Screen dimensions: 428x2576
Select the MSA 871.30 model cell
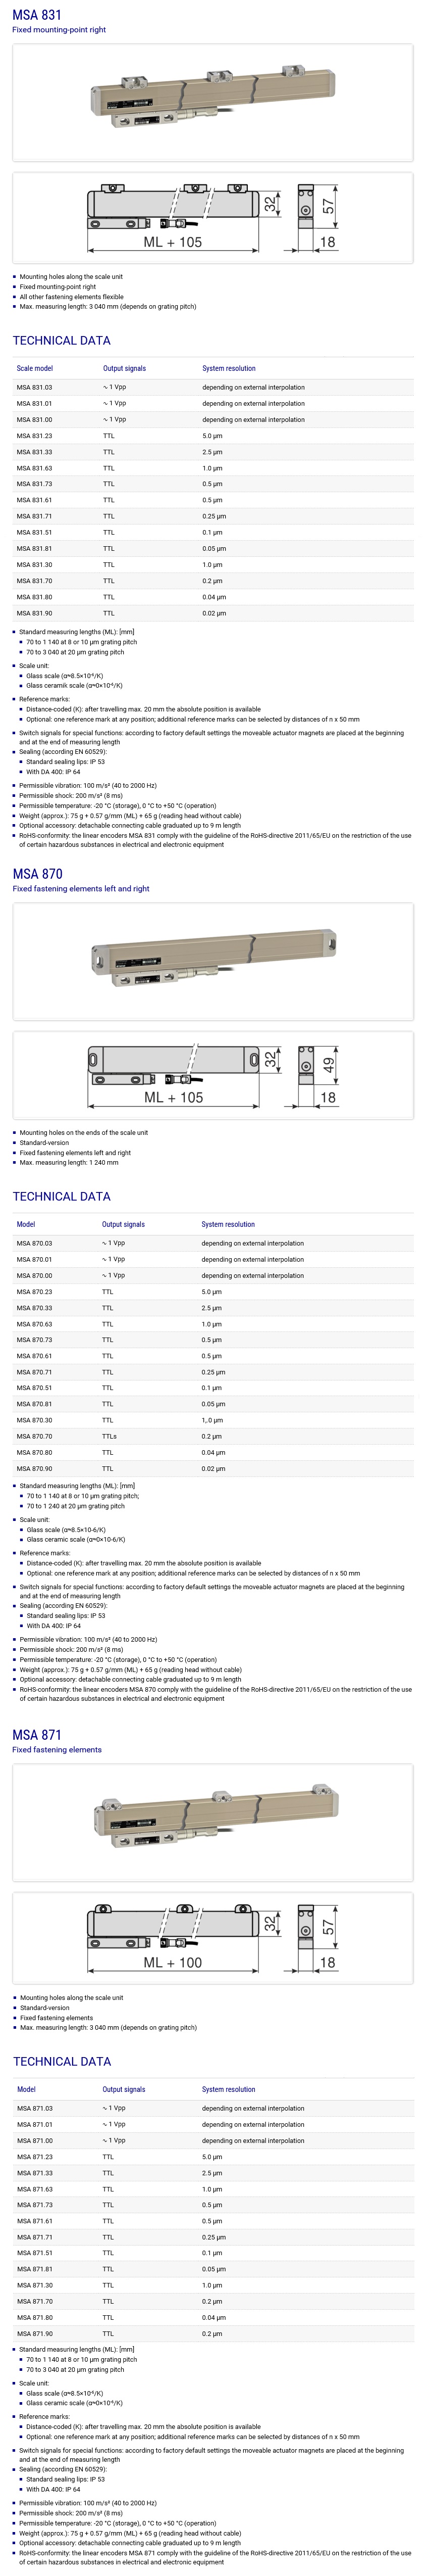35,2285
